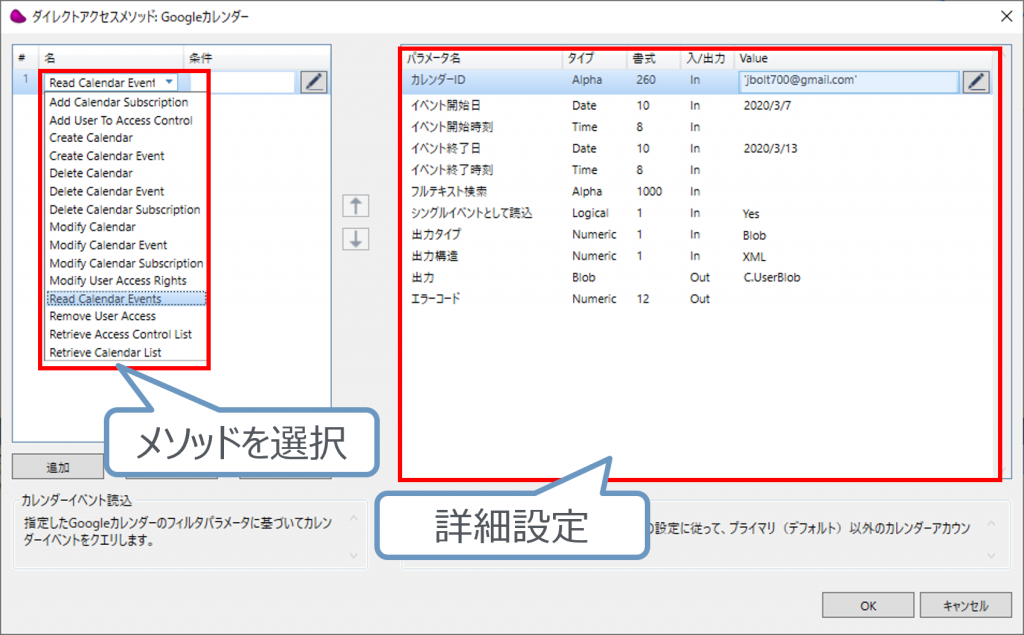
Task: Pick Modify User Access Rights option
Action: [x=118, y=281]
